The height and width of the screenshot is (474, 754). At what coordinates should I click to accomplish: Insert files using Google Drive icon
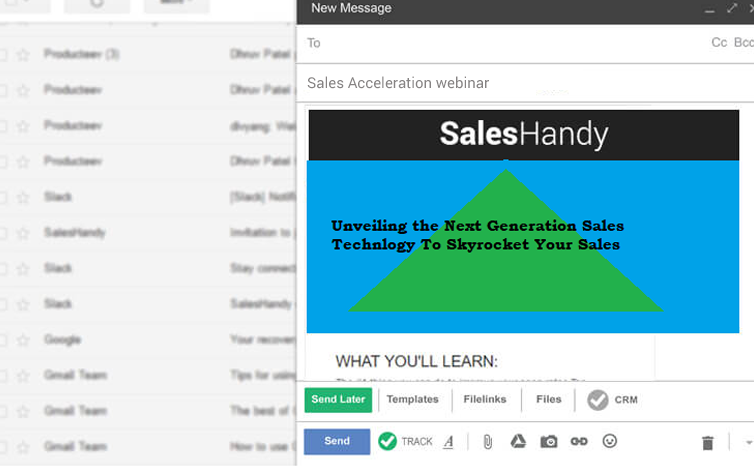pos(518,441)
